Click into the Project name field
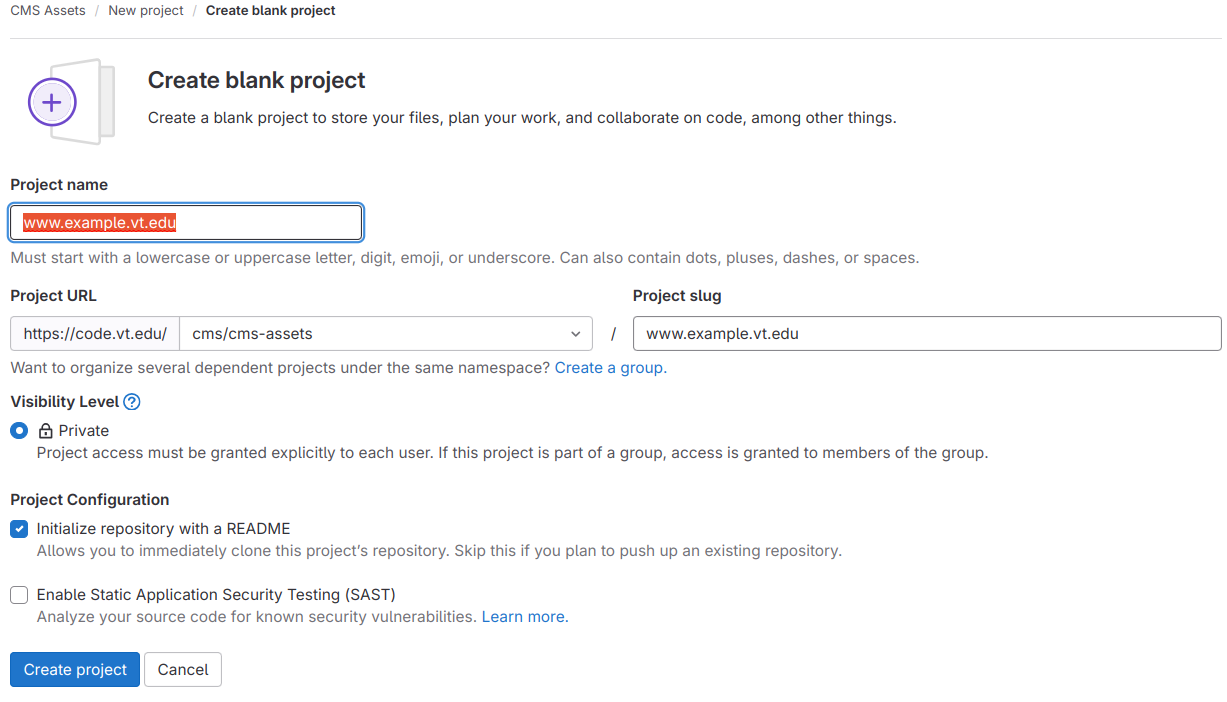The image size is (1227, 702). point(186,222)
